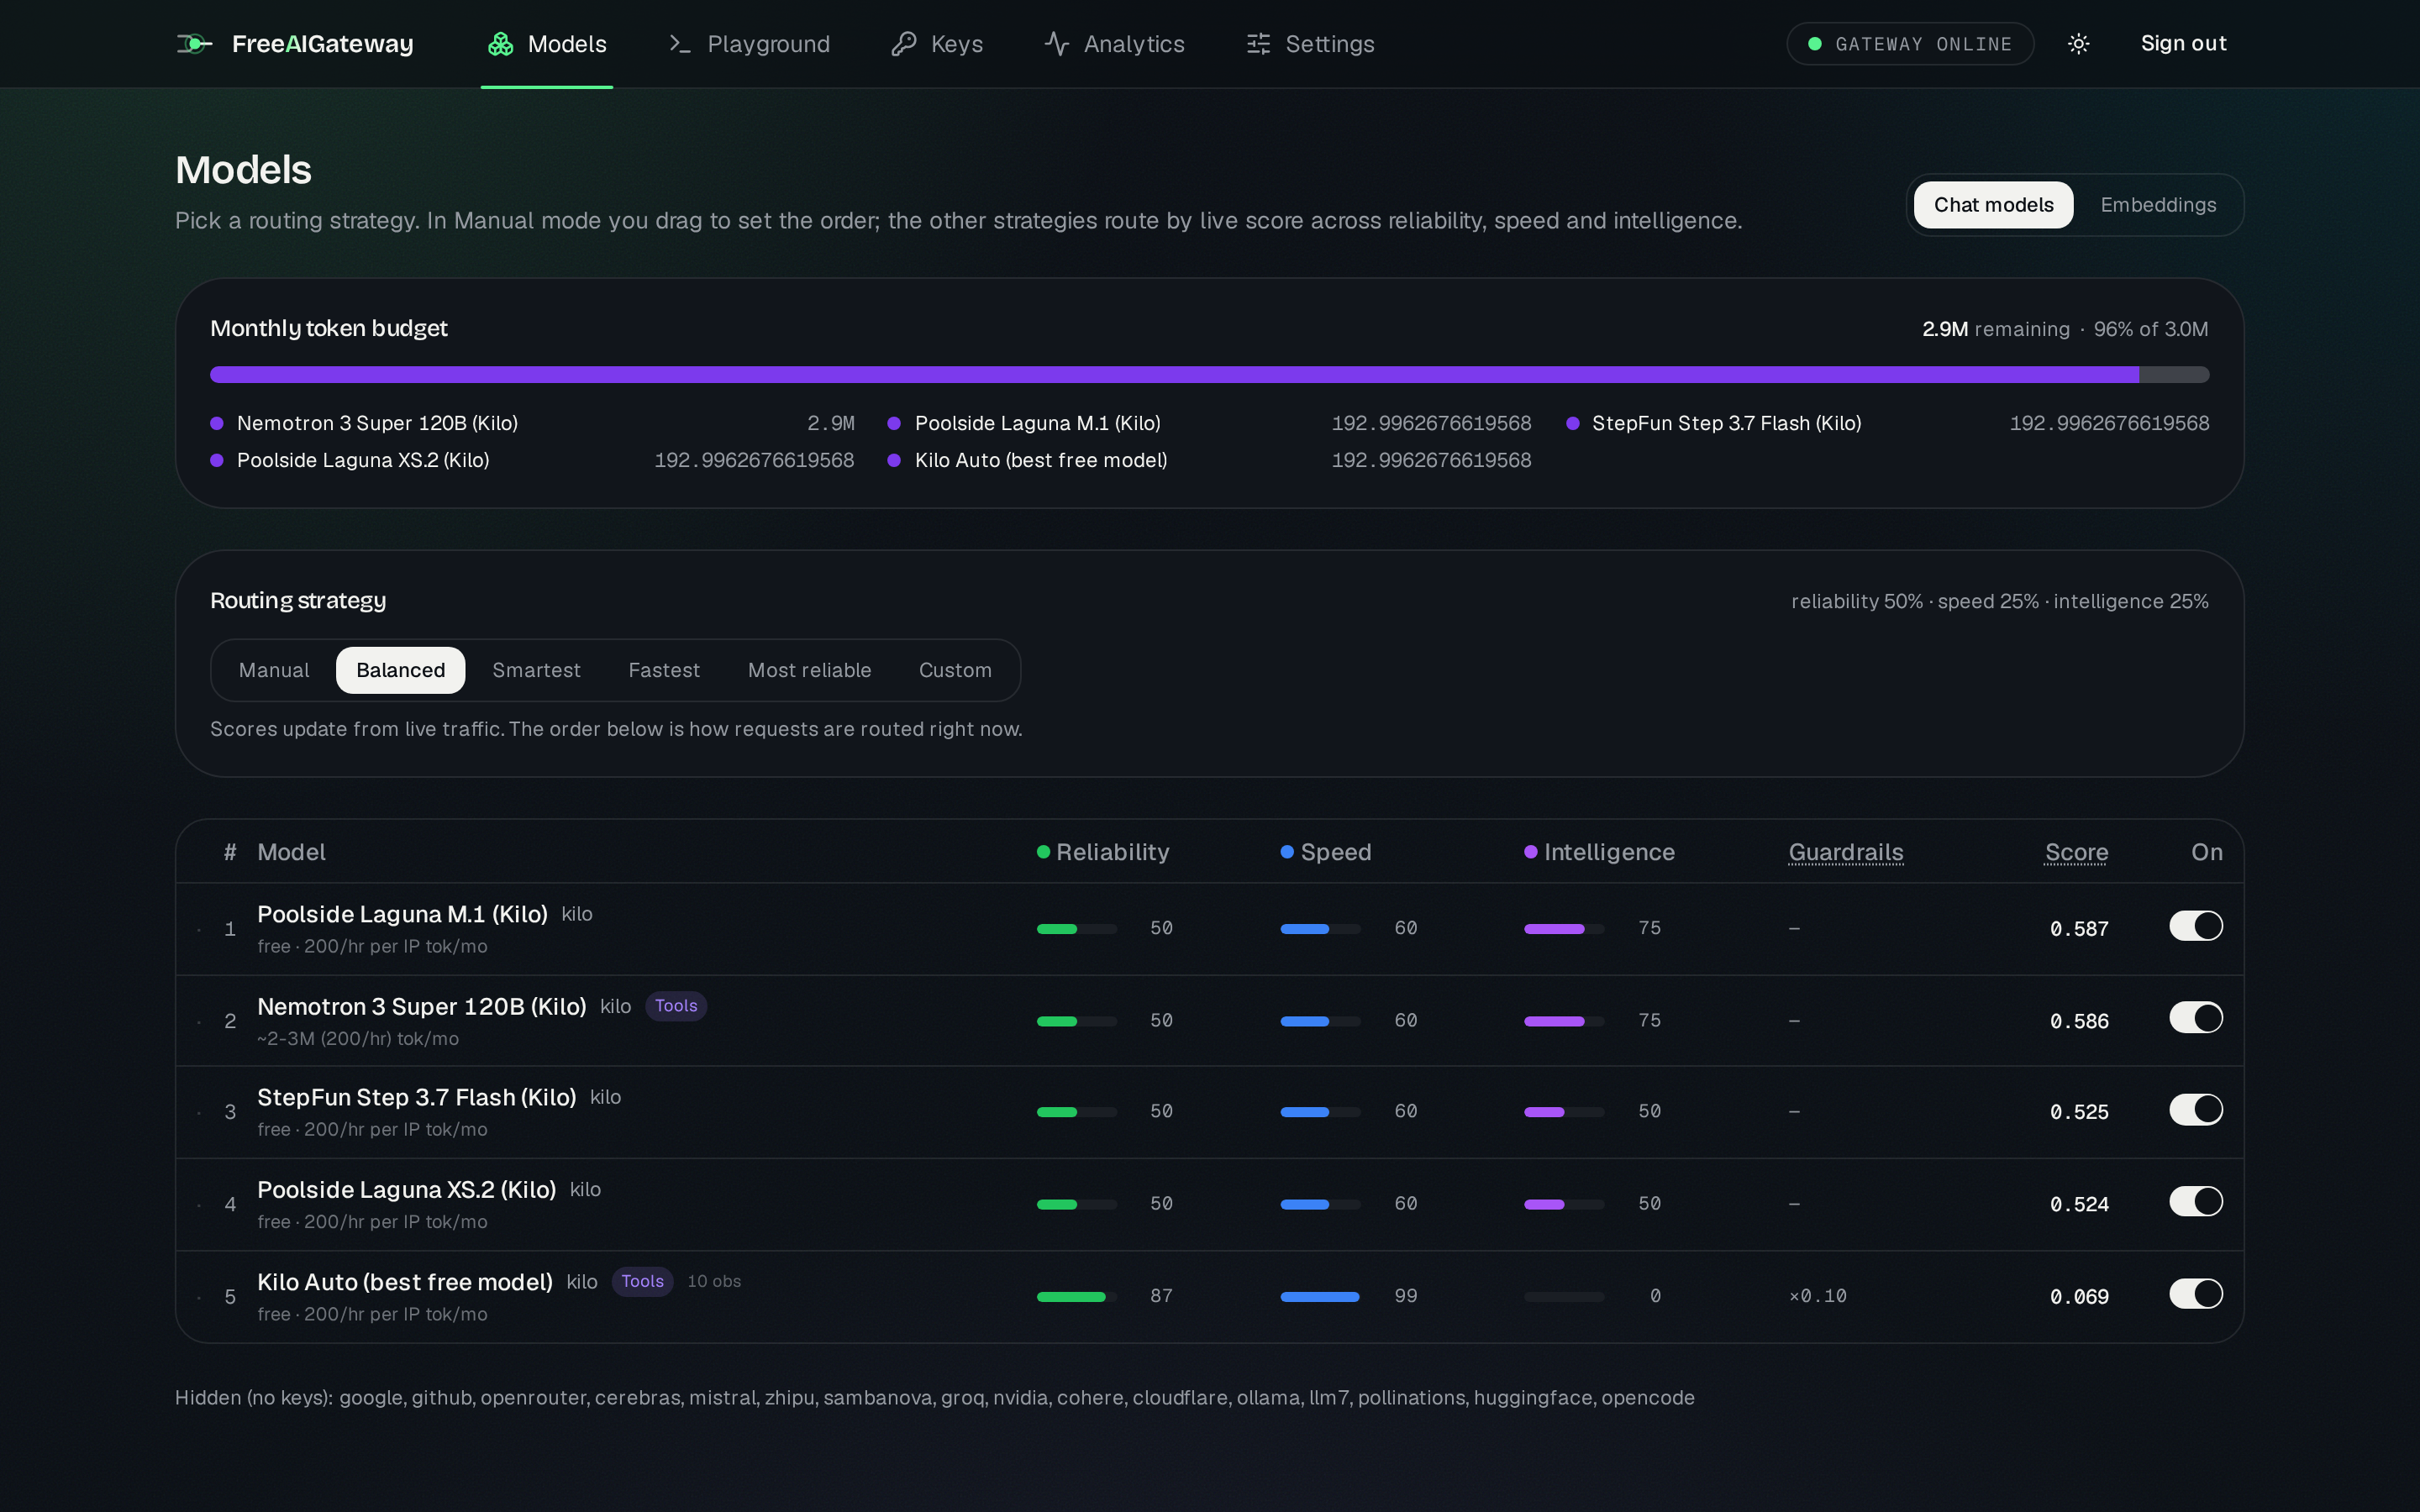Toggle light theme with the sun icon
This screenshot has height=1512, width=2420.
click(x=2078, y=44)
